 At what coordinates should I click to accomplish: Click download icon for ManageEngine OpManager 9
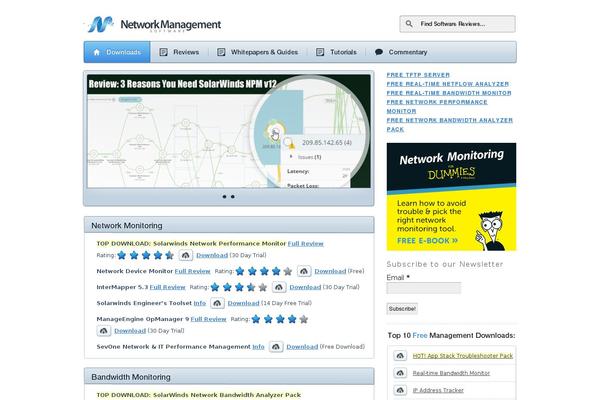click(x=104, y=331)
